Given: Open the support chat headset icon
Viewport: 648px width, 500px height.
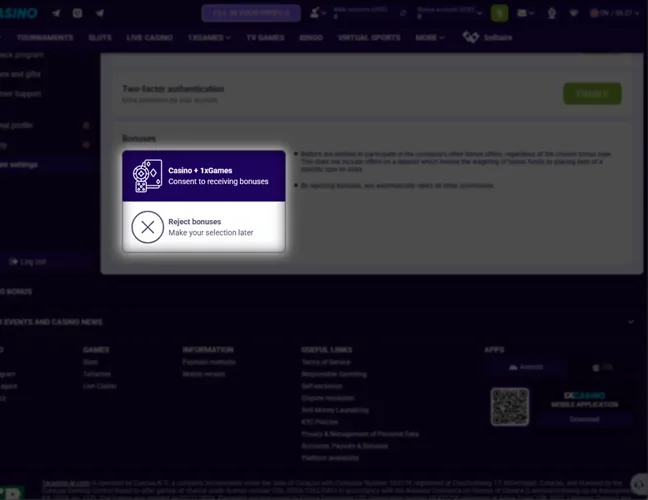Looking at the screenshot, I should pyautogui.click(x=640, y=484).
